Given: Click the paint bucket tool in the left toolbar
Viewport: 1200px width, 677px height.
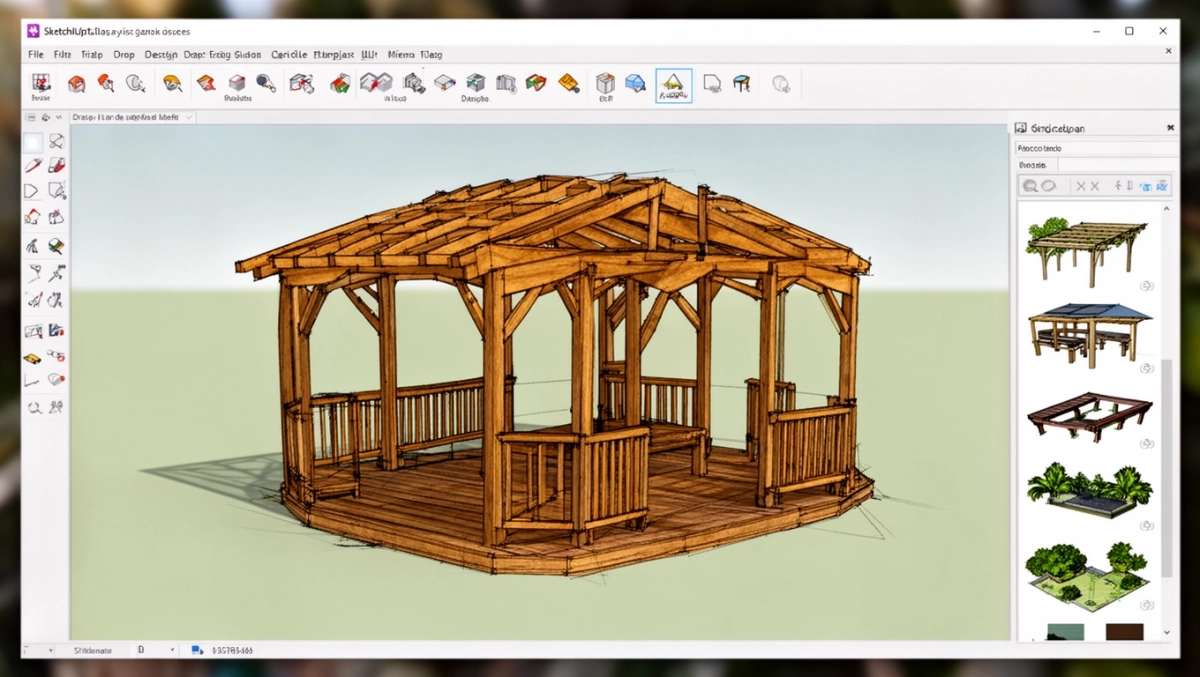Looking at the screenshot, I should pos(56,245).
